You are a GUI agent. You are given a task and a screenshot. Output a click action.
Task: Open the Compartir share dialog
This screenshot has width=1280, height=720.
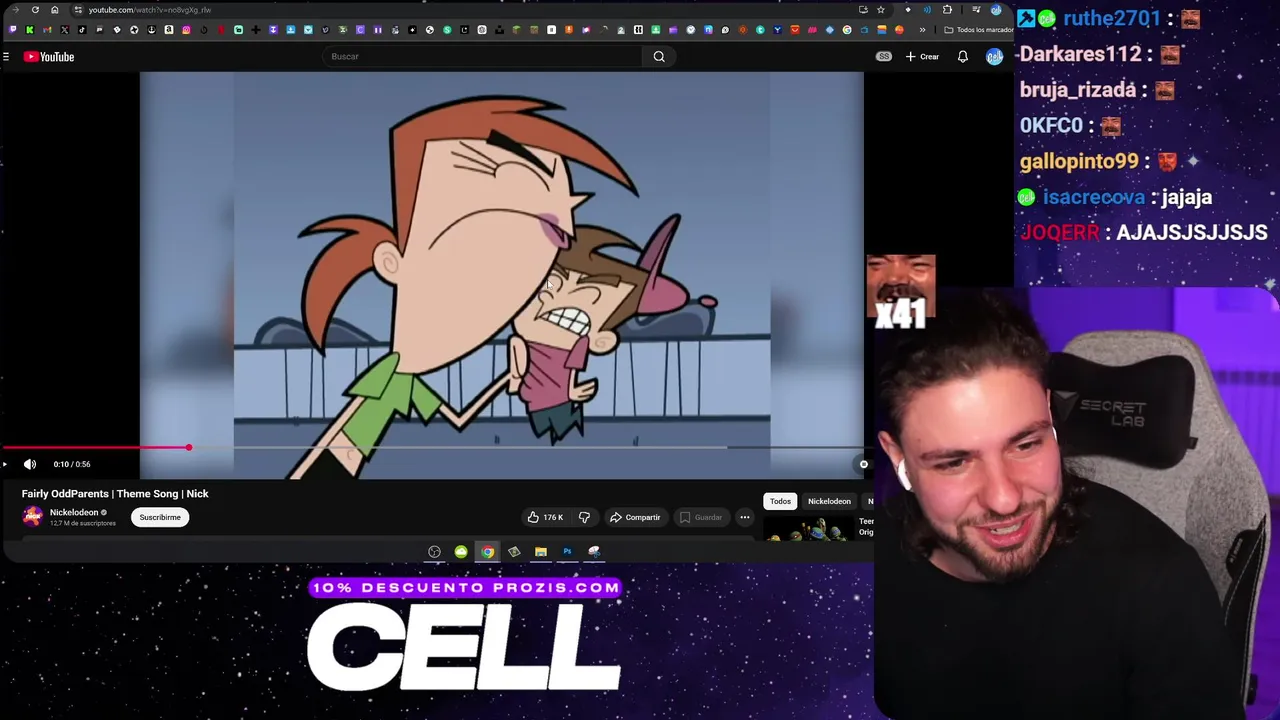pos(635,517)
